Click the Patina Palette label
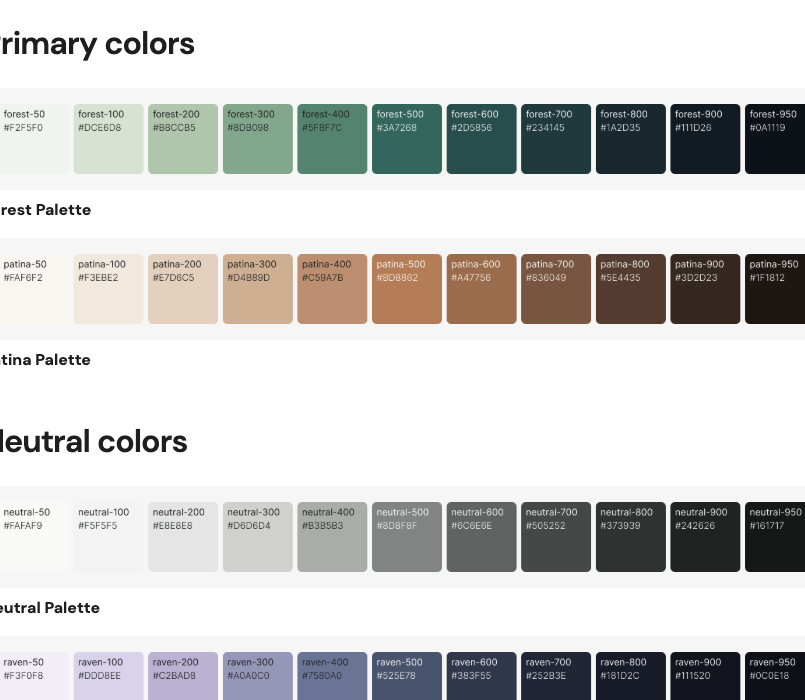The image size is (805, 700). (x=45, y=360)
